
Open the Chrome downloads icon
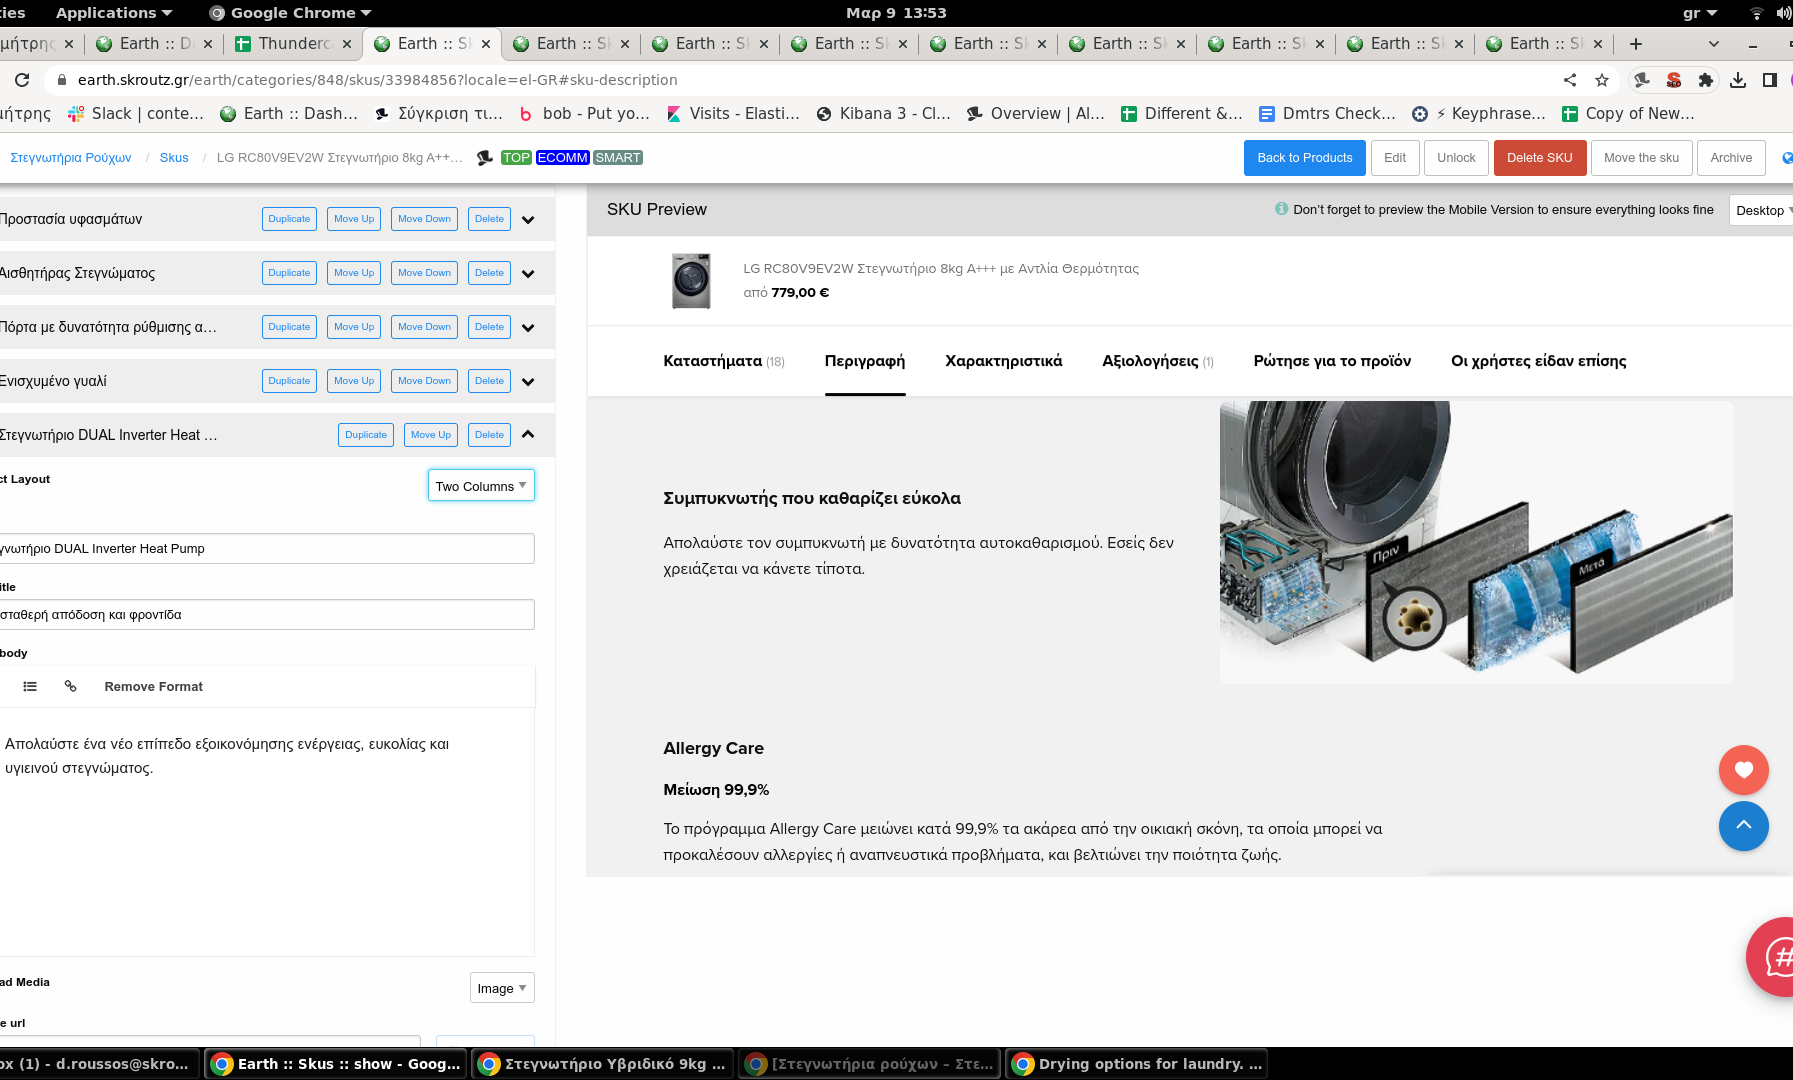[1738, 80]
